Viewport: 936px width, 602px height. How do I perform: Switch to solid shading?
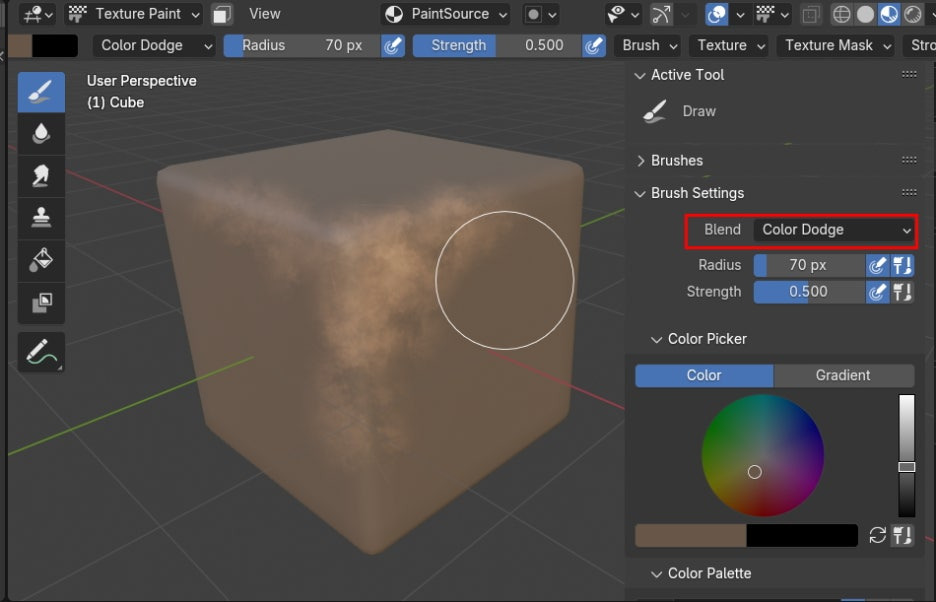coord(865,14)
